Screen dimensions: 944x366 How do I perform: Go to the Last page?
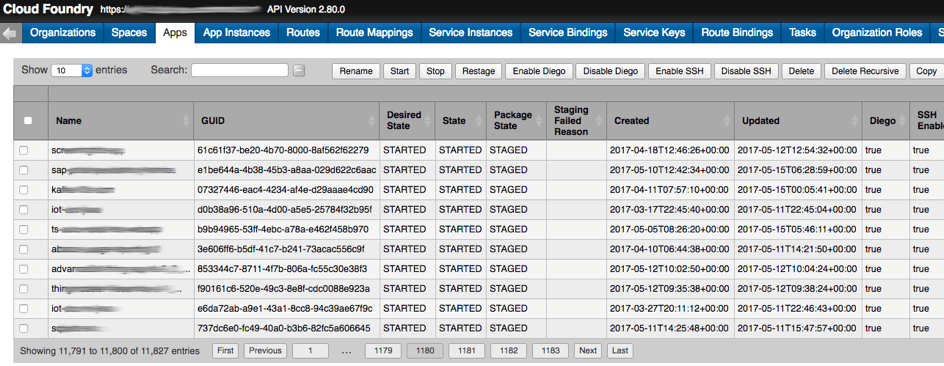620,350
